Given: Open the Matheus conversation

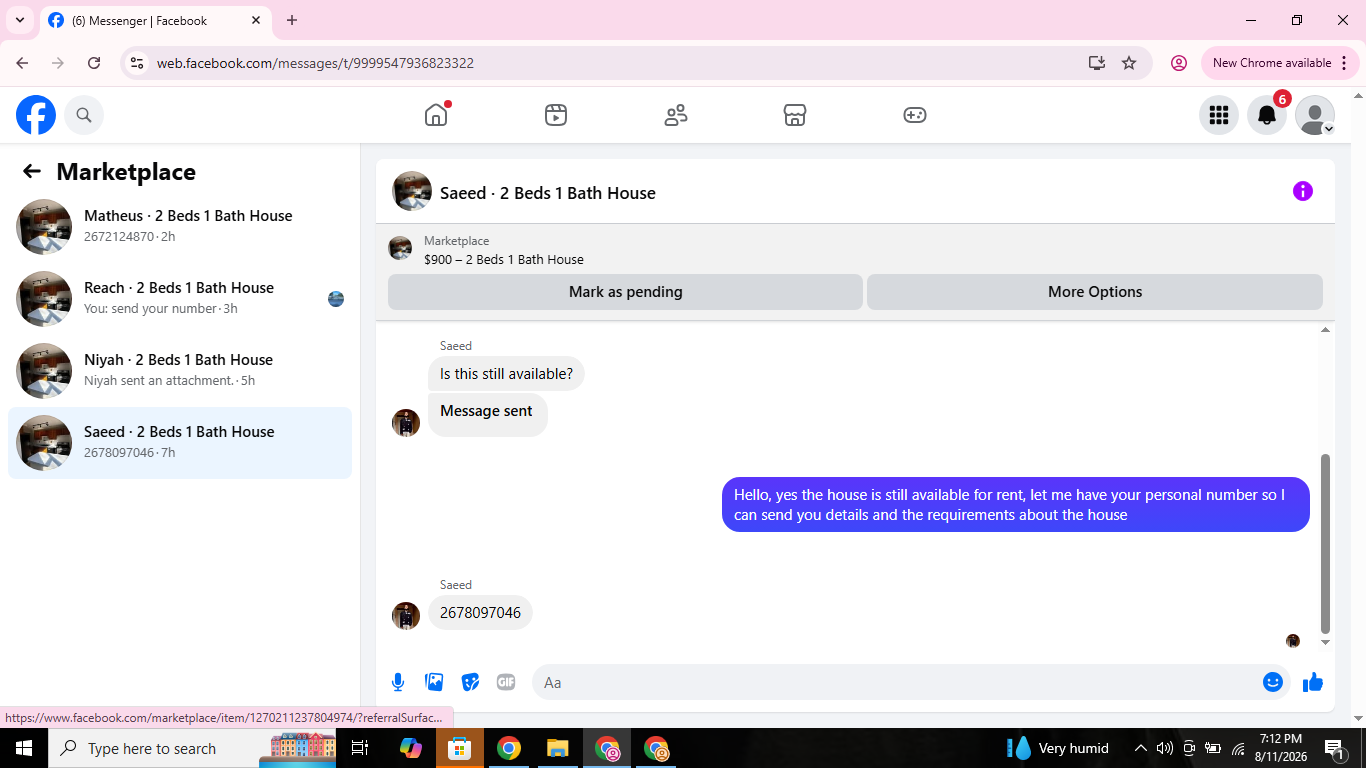Looking at the screenshot, I should [180, 227].
